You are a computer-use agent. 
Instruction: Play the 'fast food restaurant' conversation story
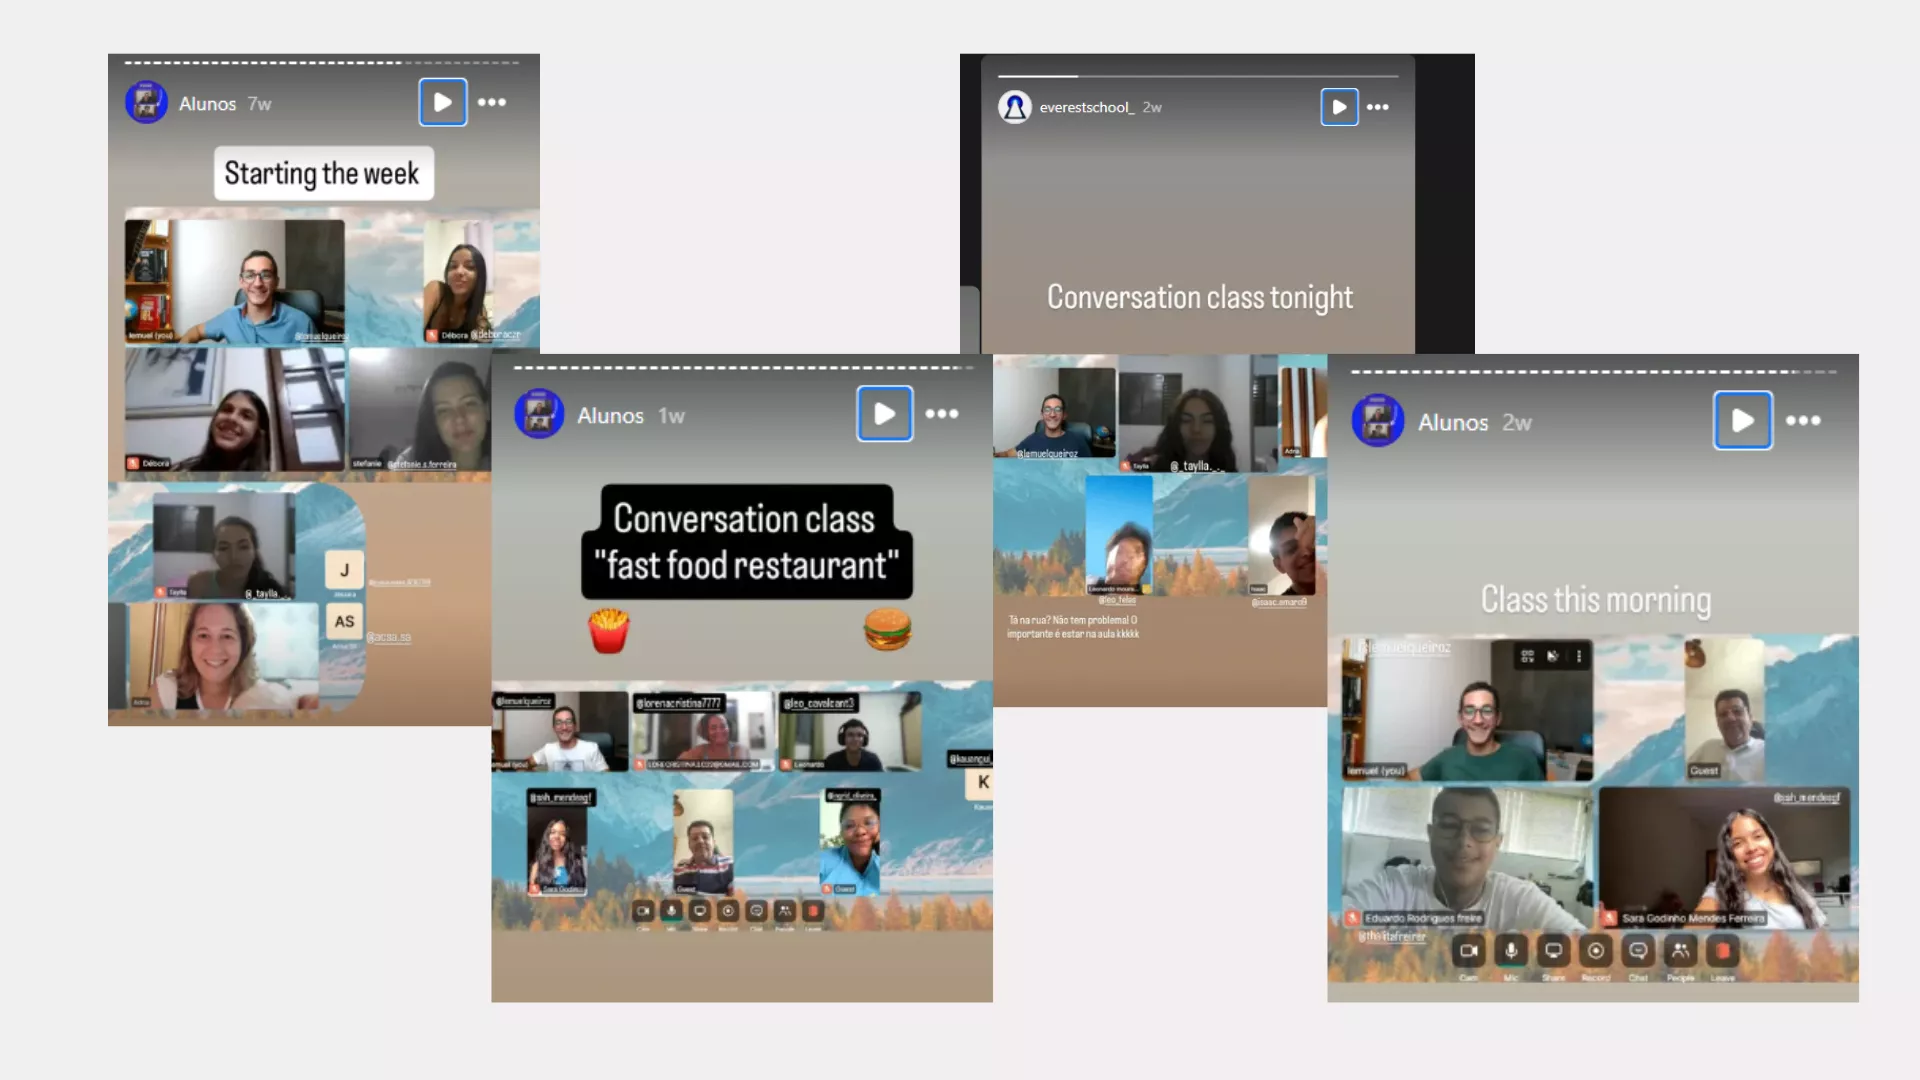pyautogui.click(x=884, y=414)
